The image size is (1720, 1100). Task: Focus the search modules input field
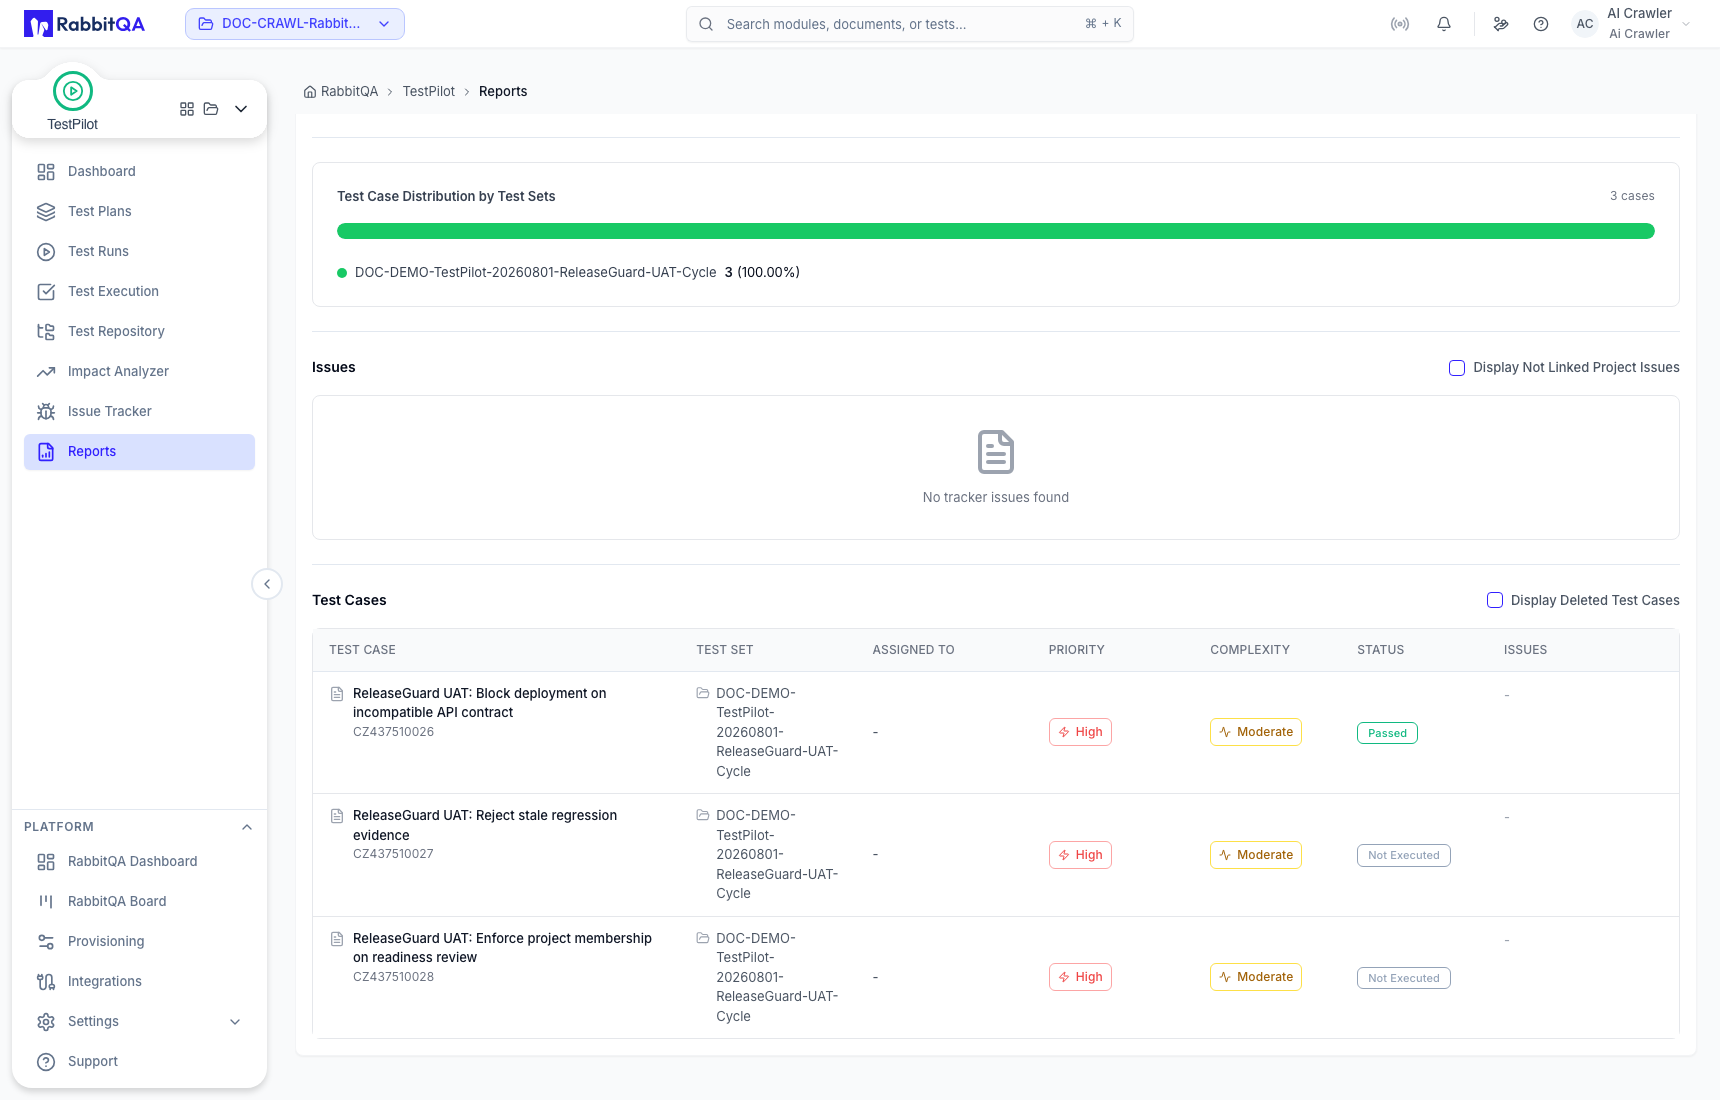pyautogui.click(x=910, y=24)
